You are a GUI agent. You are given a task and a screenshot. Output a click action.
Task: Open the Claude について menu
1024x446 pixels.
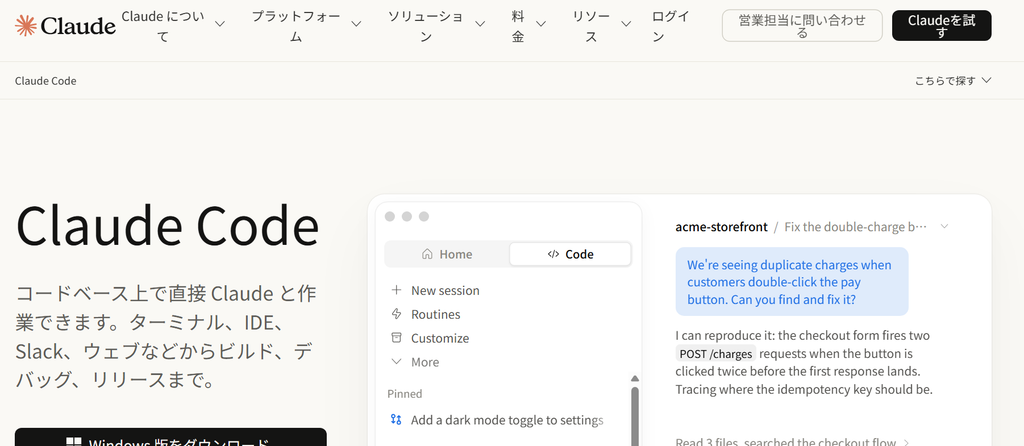172,26
